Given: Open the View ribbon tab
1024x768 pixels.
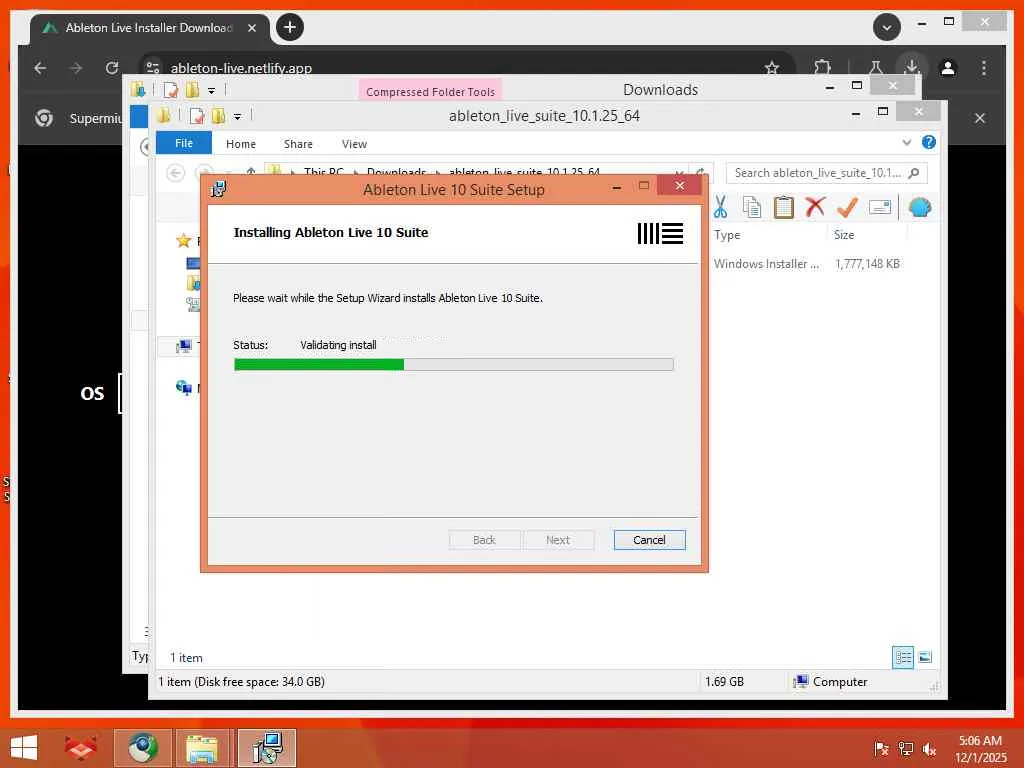Looking at the screenshot, I should click(354, 144).
